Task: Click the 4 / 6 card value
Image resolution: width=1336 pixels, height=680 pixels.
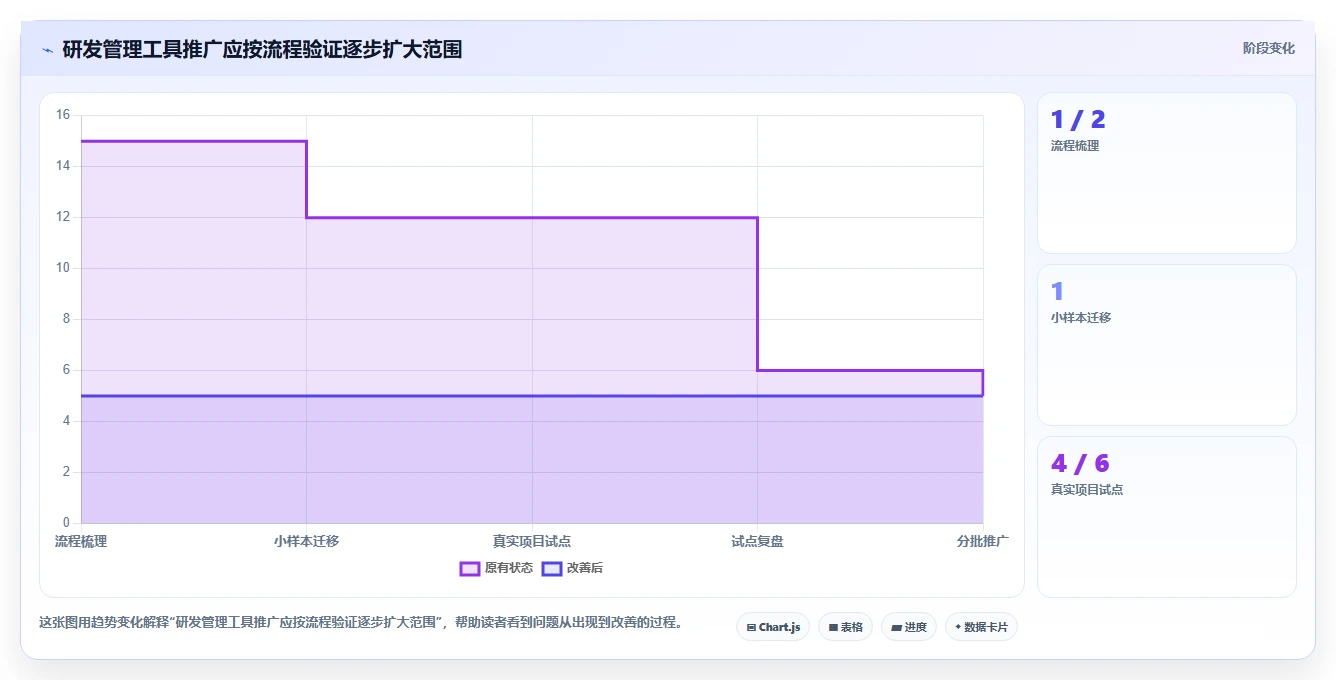Action: click(x=1080, y=464)
